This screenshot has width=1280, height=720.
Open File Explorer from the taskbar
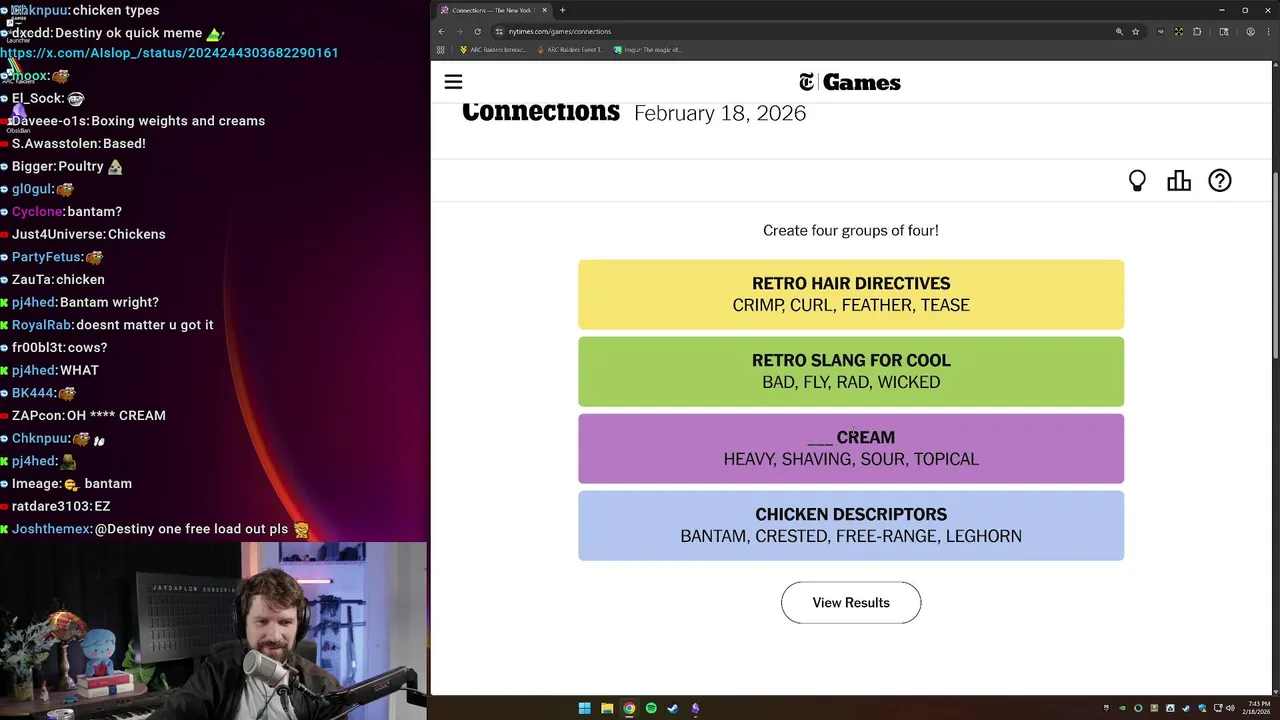click(x=607, y=708)
